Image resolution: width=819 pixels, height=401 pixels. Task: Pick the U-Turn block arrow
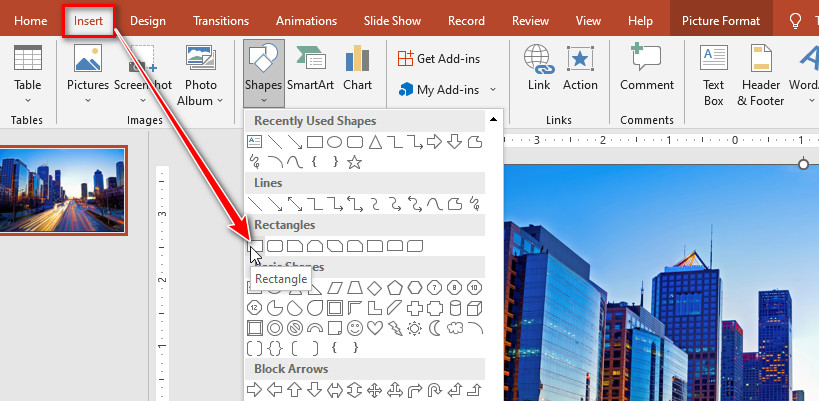pos(435,390)
